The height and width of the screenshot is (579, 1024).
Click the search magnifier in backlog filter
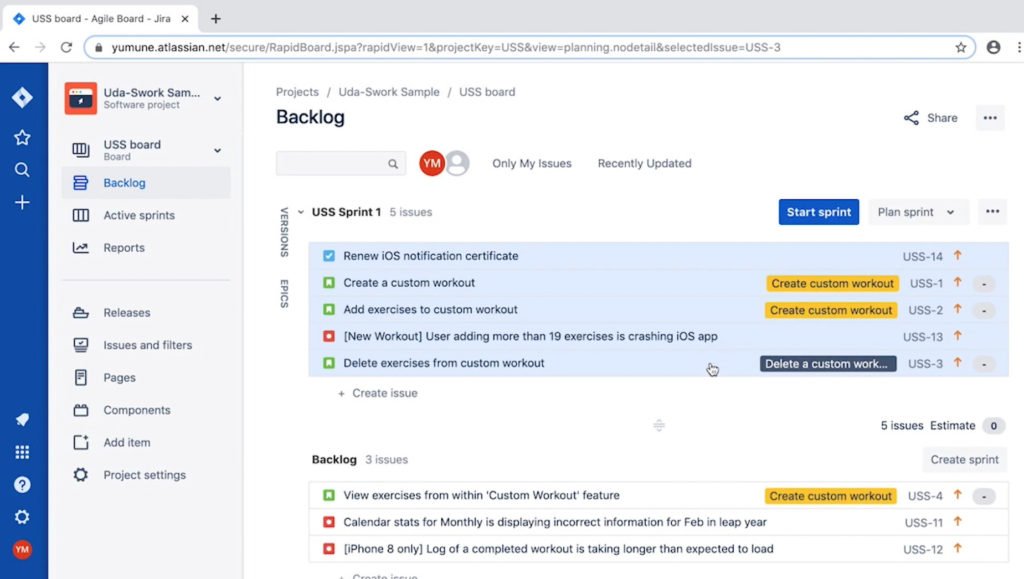click(392, 164)
